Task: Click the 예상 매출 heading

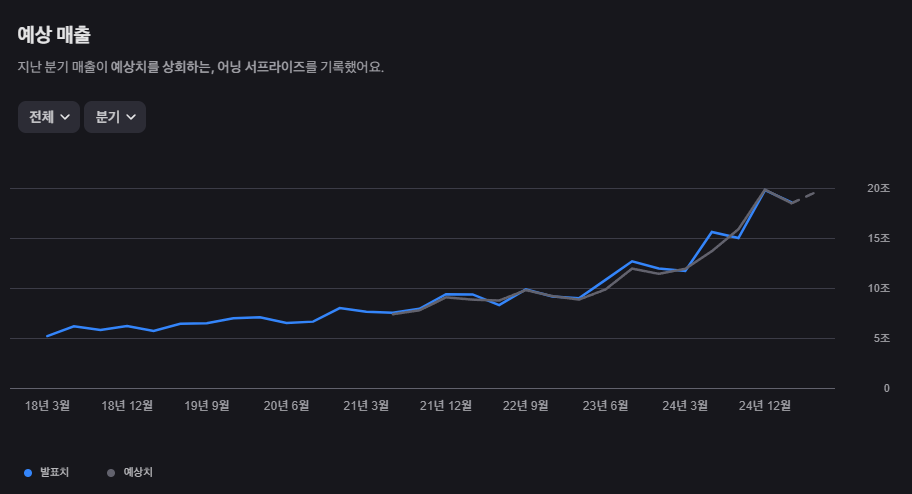Action: [x=54, y=35]
